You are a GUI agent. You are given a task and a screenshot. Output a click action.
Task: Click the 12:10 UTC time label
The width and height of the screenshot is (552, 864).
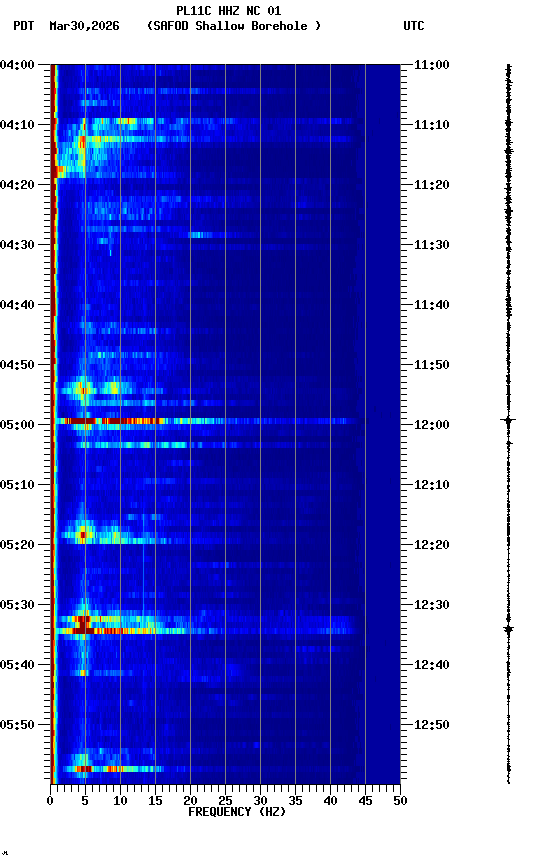coord(432,485)
